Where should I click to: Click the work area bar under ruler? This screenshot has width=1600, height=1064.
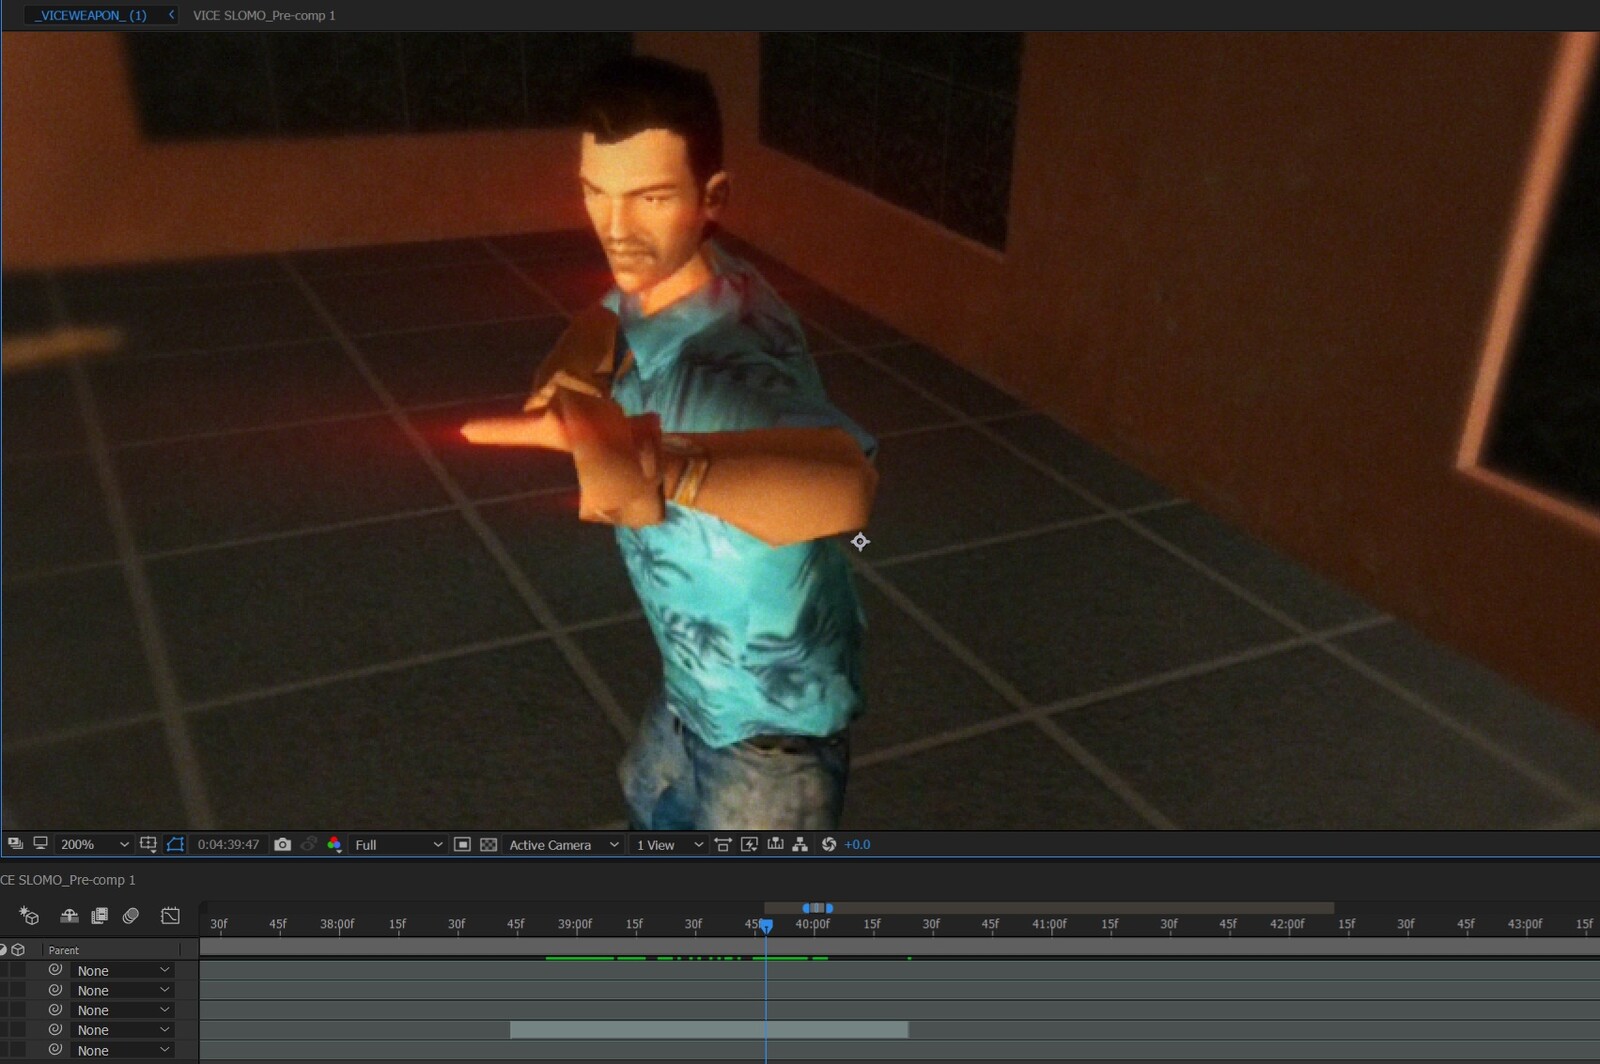(899, 945)
